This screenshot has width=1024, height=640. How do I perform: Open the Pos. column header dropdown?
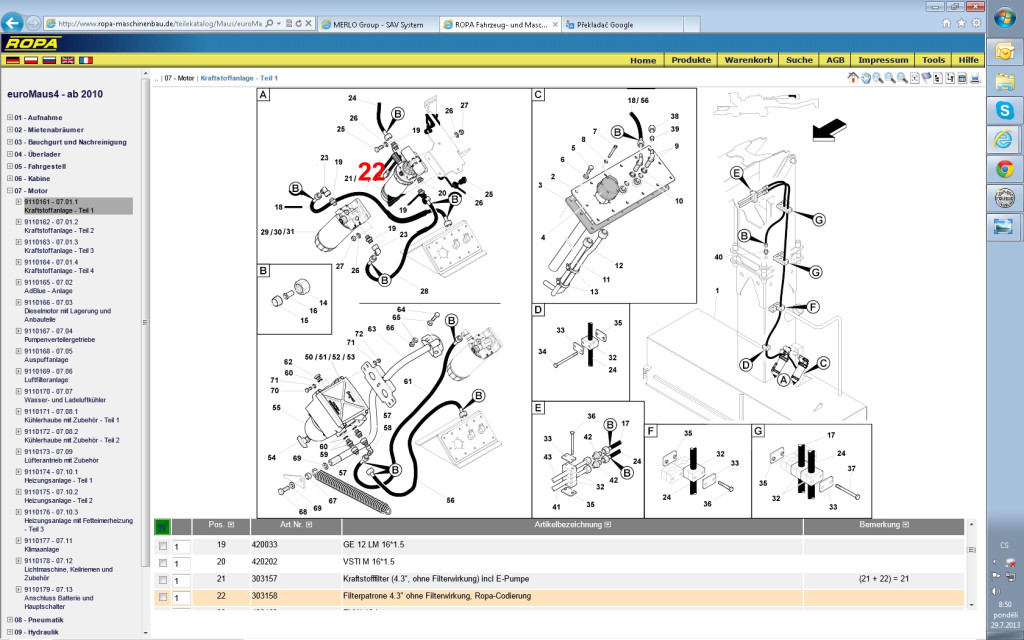pyautogui.click(x=231, y=525)
